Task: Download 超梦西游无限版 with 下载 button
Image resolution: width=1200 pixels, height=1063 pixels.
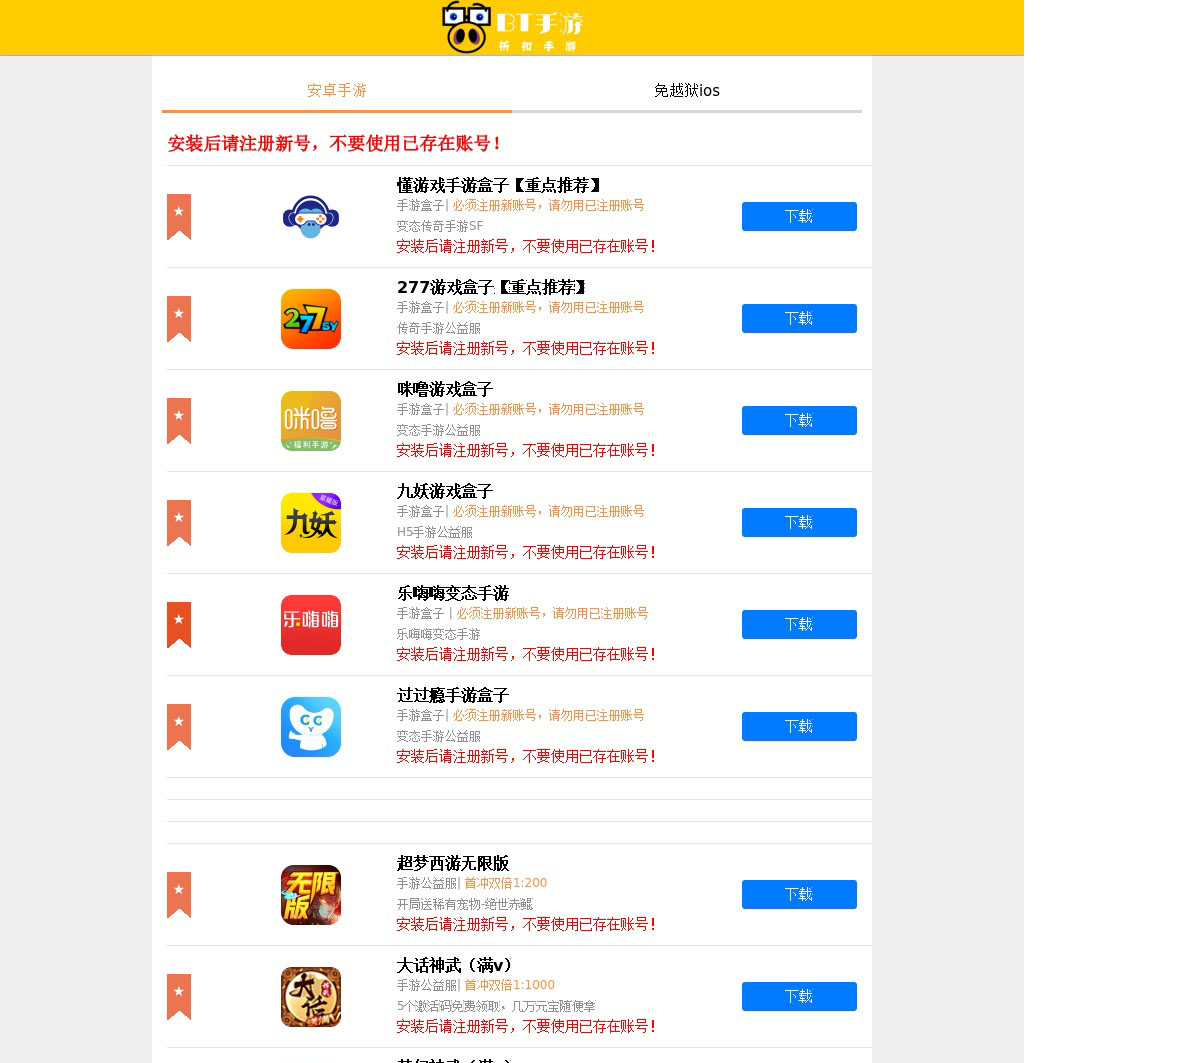Action: point(799,894)
